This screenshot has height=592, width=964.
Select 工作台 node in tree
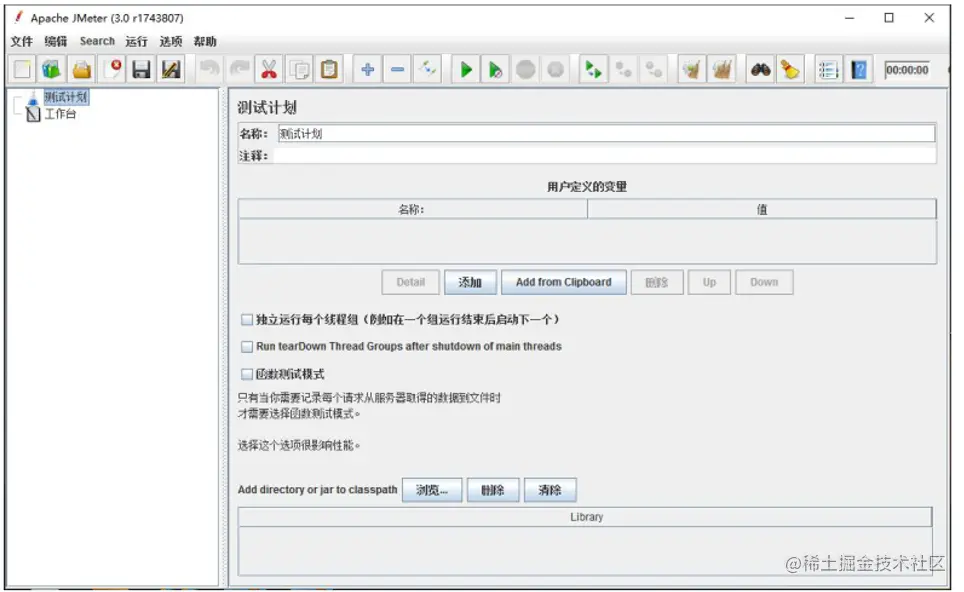point(60,114)
